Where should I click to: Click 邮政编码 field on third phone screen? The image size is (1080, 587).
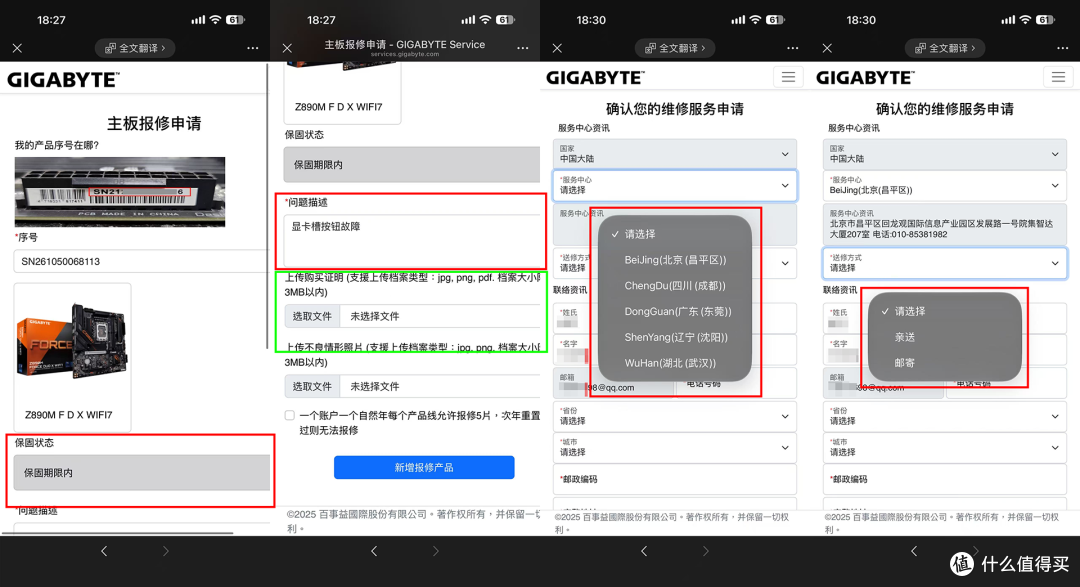coord(675,480)
